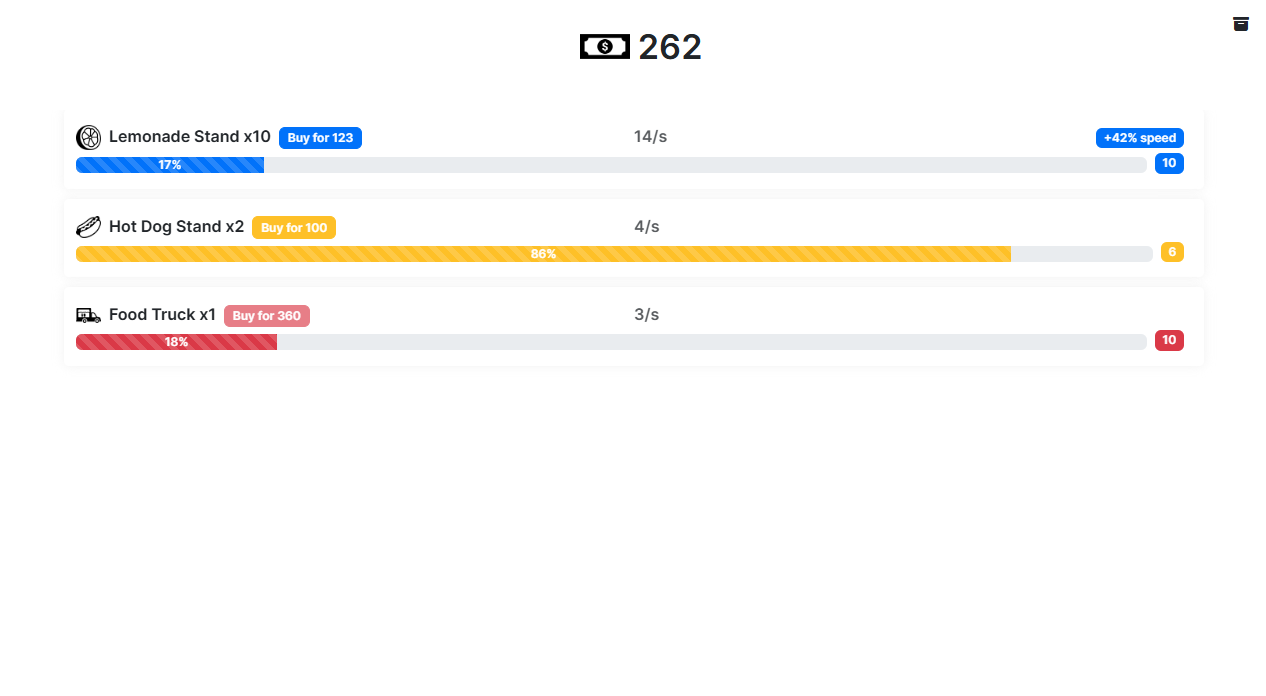Buy a Hot Dog Stand for 100
Viewport: 1266px width, 696px height.
[294, 228]
